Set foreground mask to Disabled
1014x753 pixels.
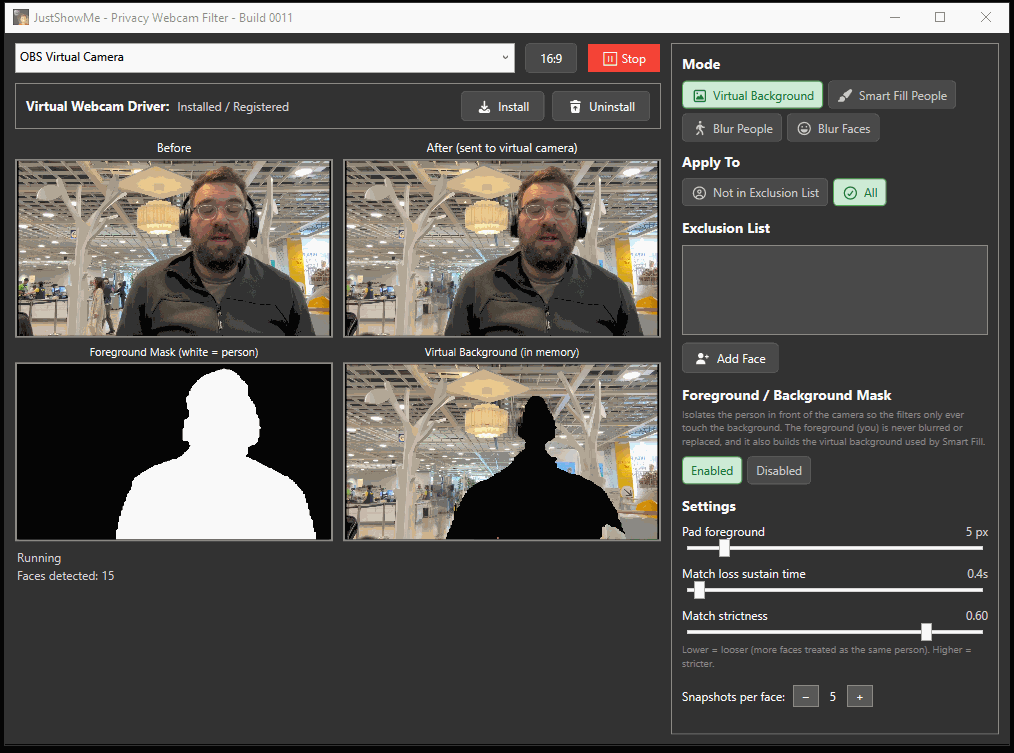click(779, 470)
